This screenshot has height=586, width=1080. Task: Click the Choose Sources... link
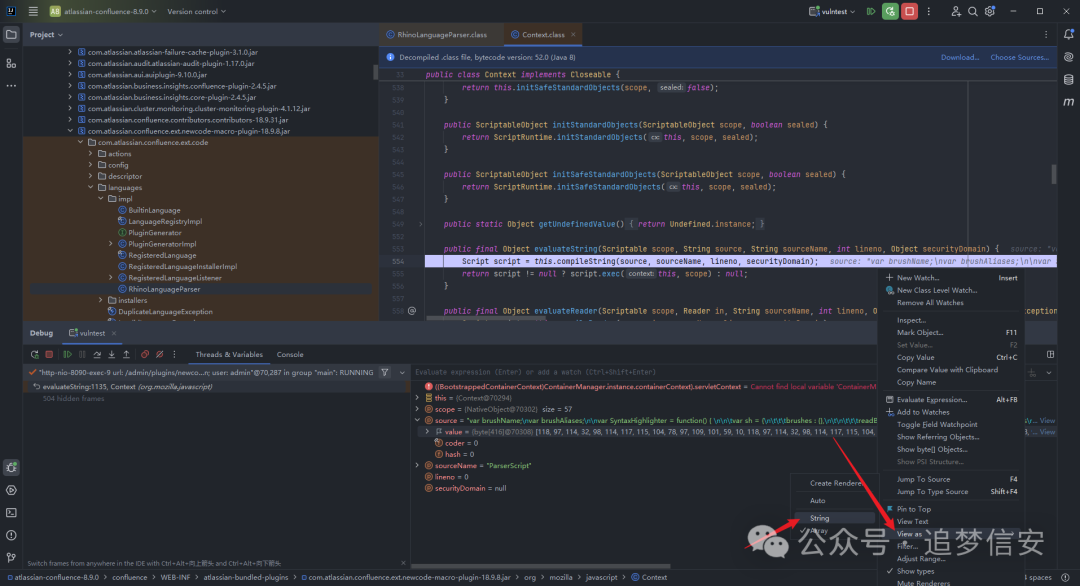click(x=1019, y=57)
